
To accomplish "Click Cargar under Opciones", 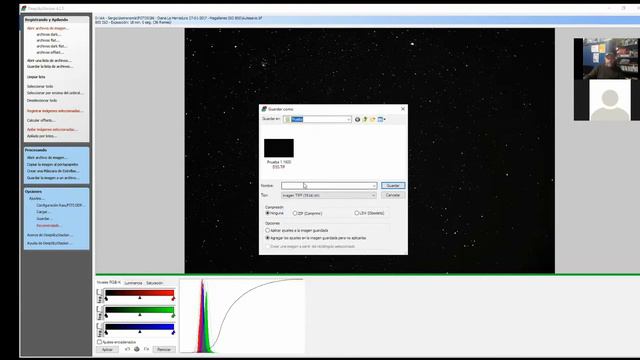I will [x=43, y=212].
